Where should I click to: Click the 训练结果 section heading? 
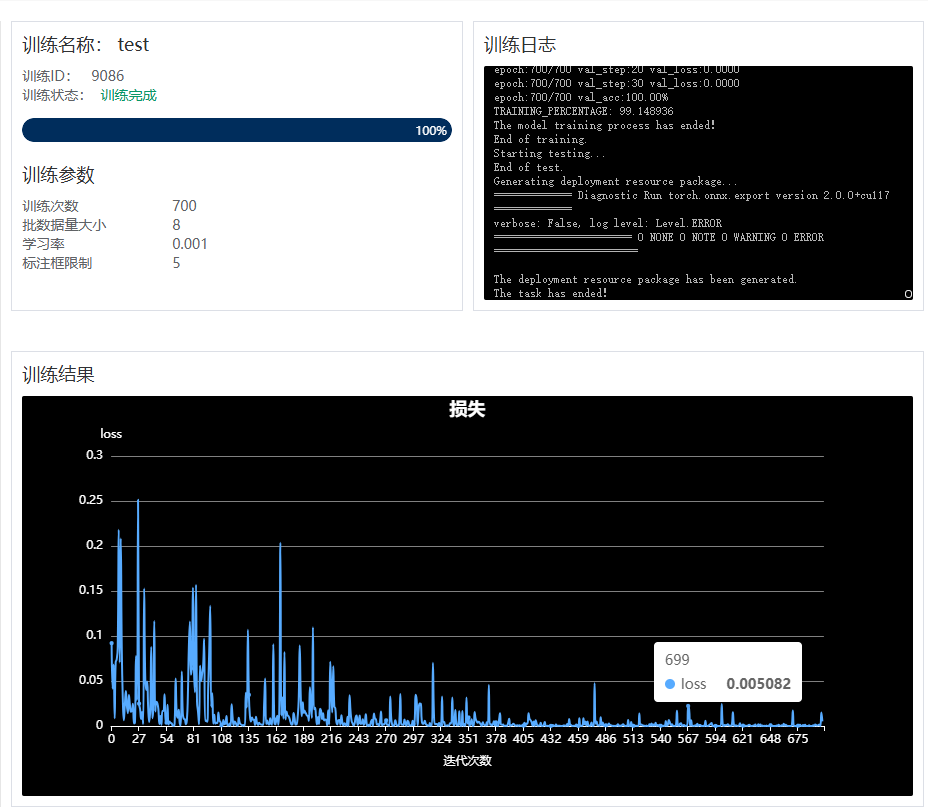[59, 375]
